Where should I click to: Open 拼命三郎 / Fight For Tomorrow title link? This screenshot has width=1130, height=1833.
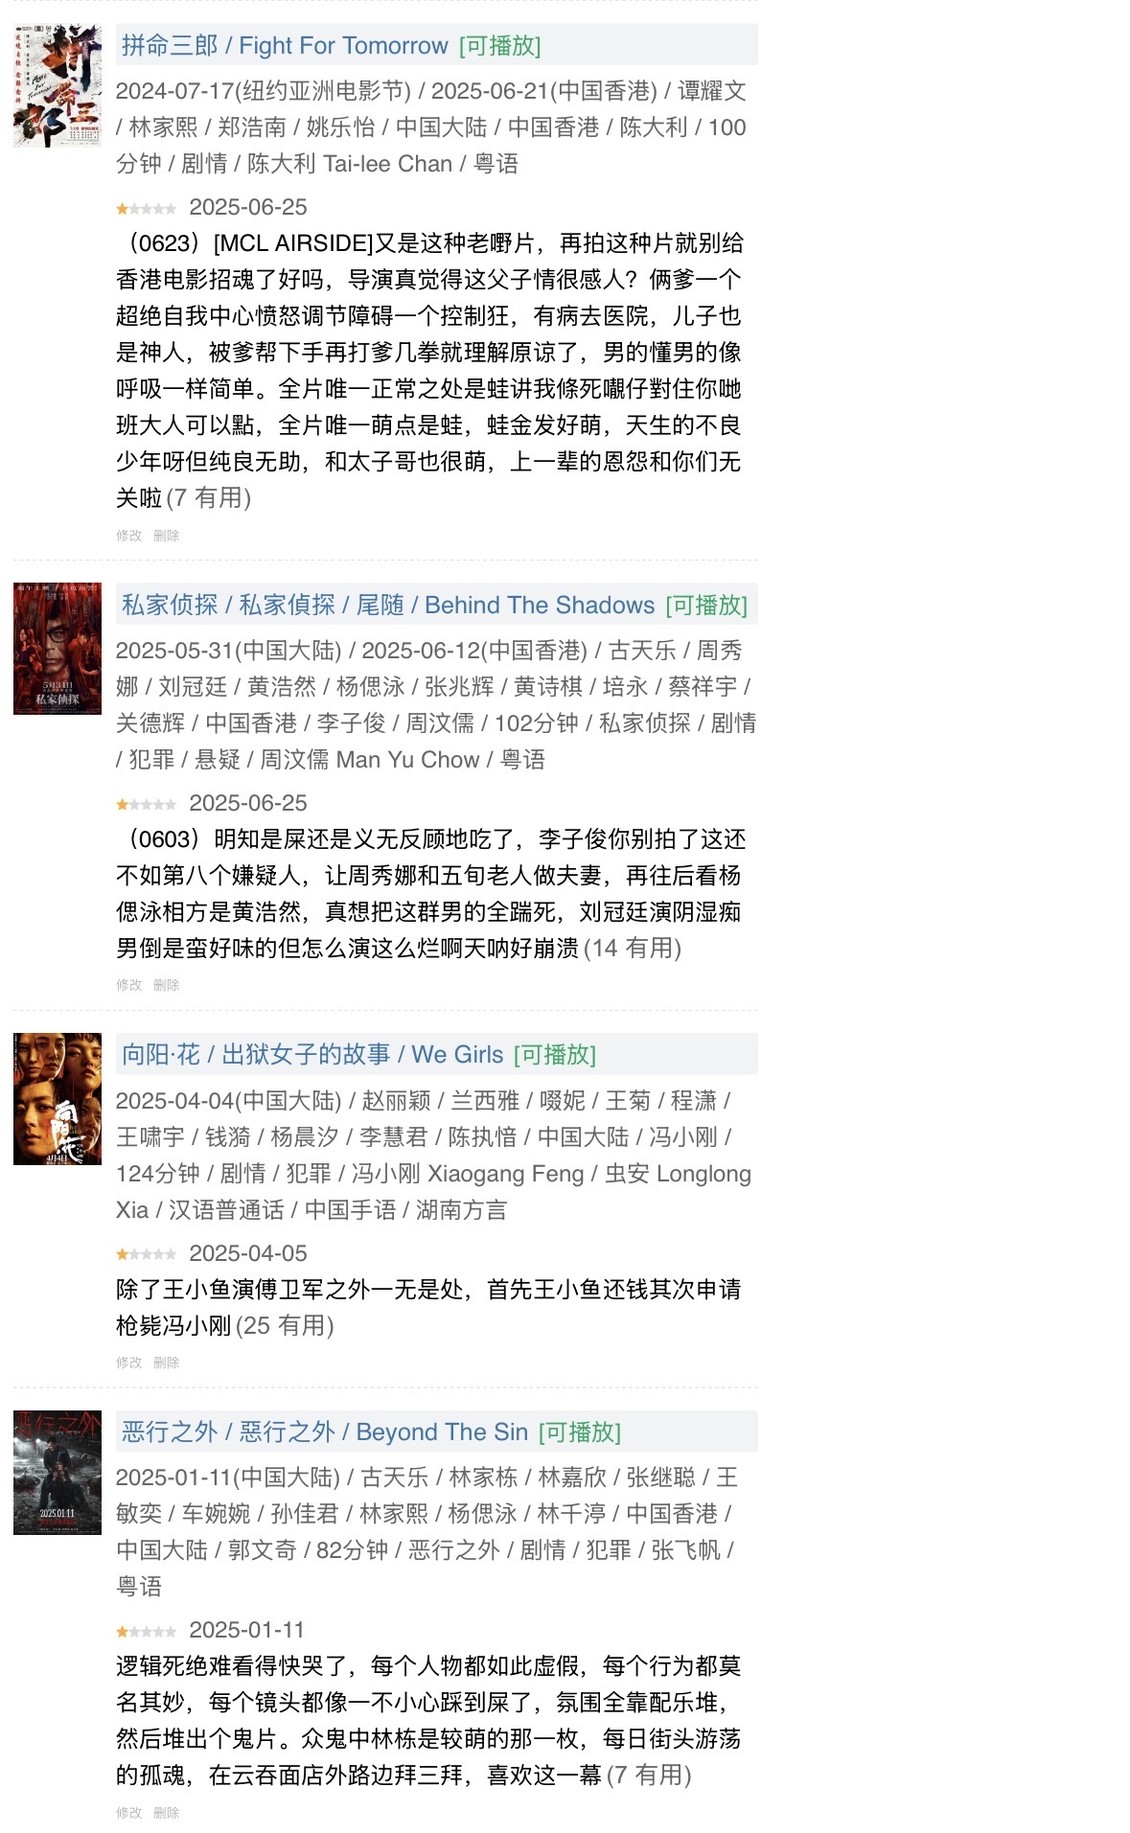coord(285,46)
